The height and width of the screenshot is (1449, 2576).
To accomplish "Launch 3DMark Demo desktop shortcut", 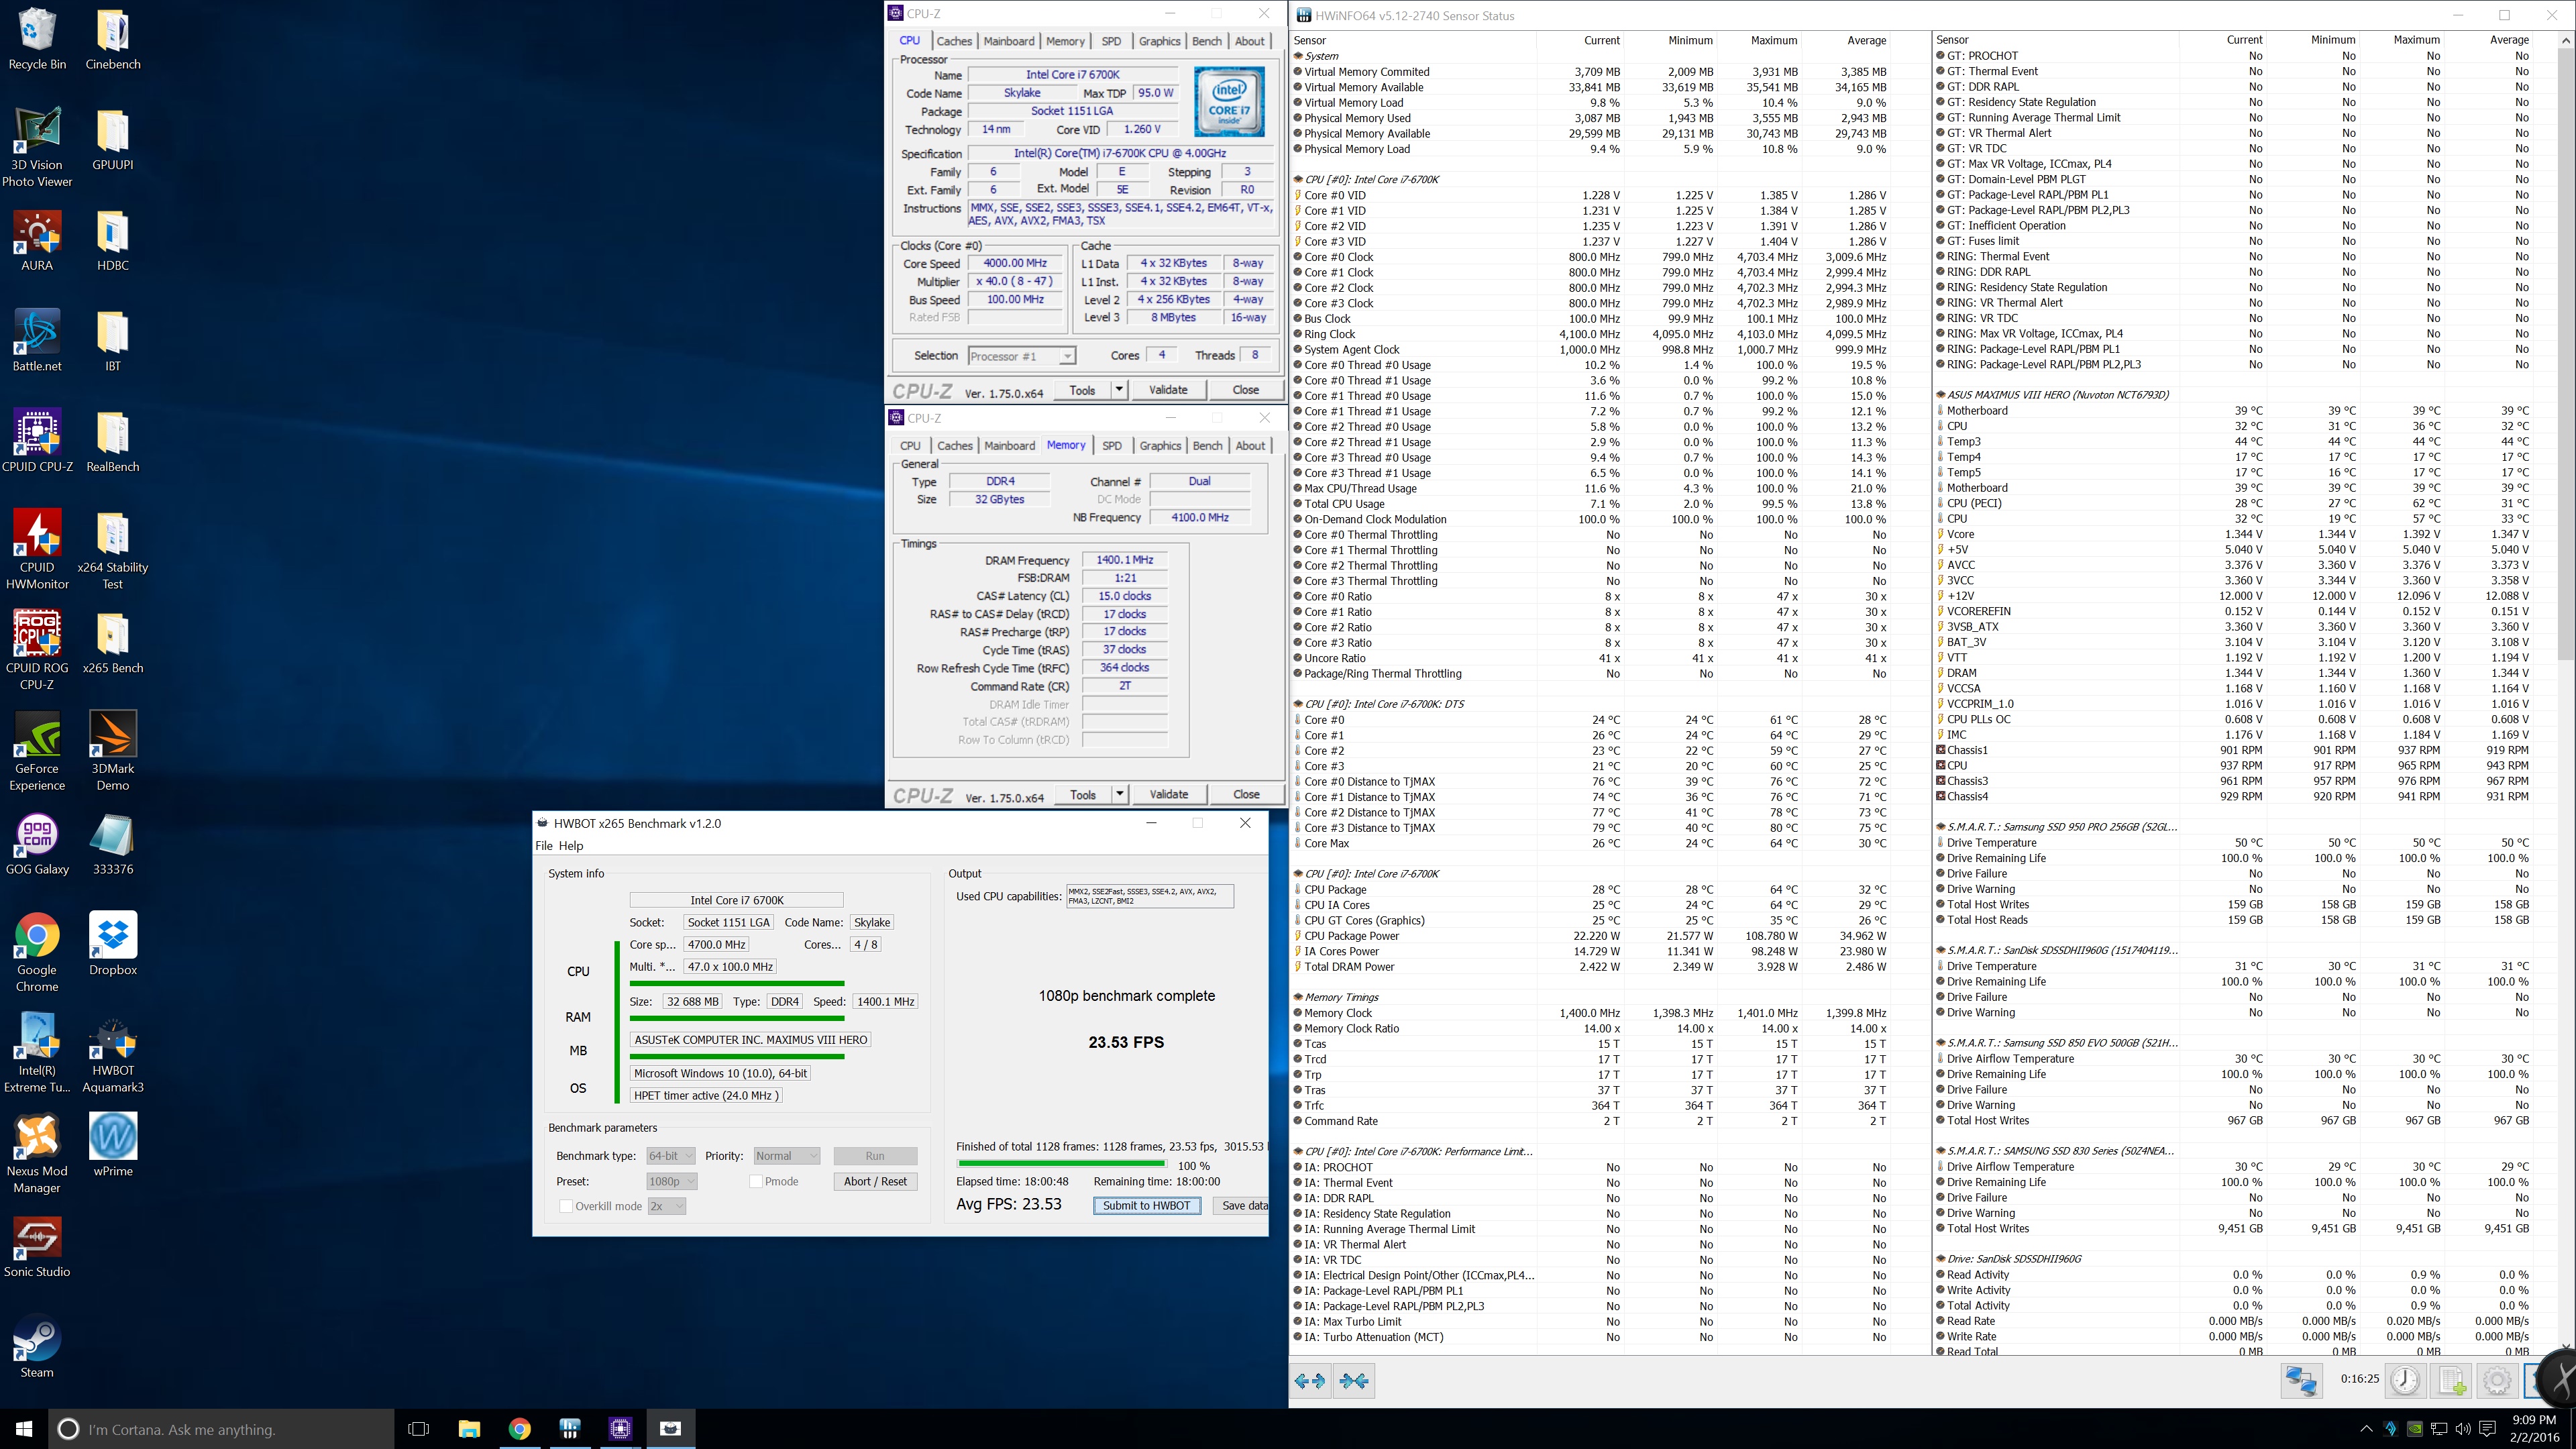I will pos(113,751).
